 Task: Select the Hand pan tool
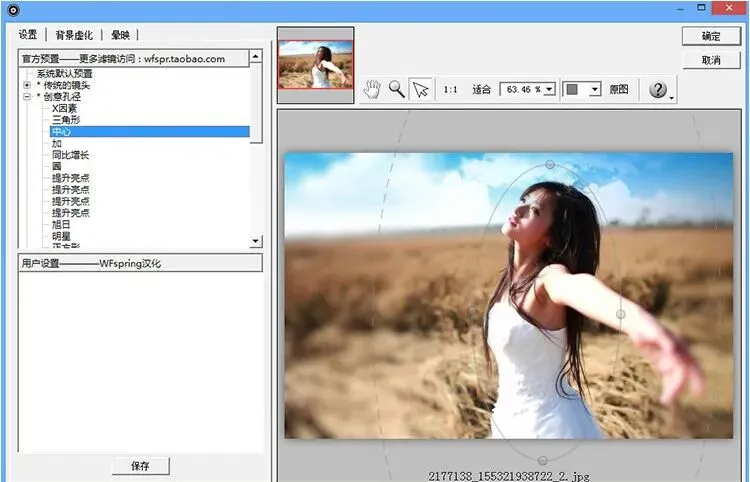(372, 89)
